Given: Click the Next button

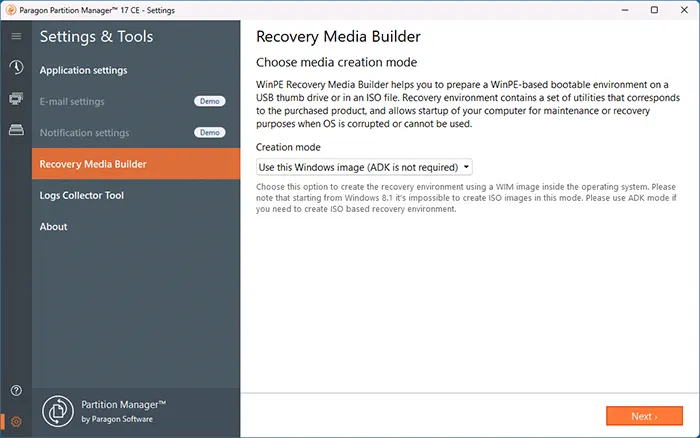Looking at the screenshot, I should 644,416.
